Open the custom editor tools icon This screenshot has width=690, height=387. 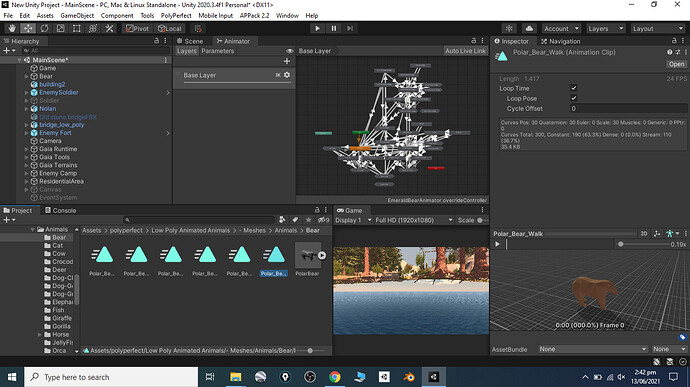pos(109,28)
